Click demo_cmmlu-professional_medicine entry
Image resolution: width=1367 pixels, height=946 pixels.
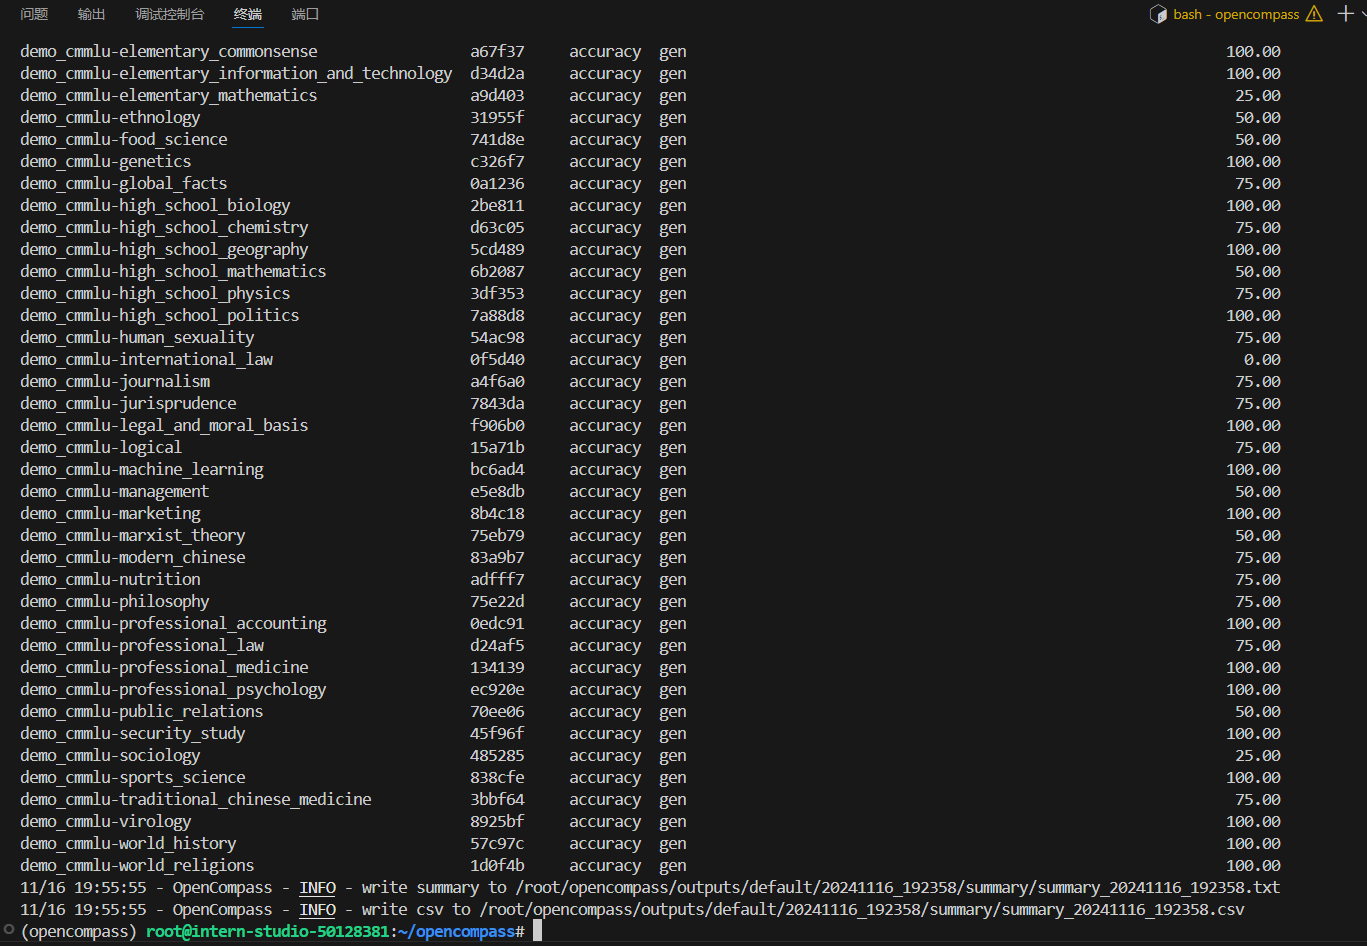point(164,667)
